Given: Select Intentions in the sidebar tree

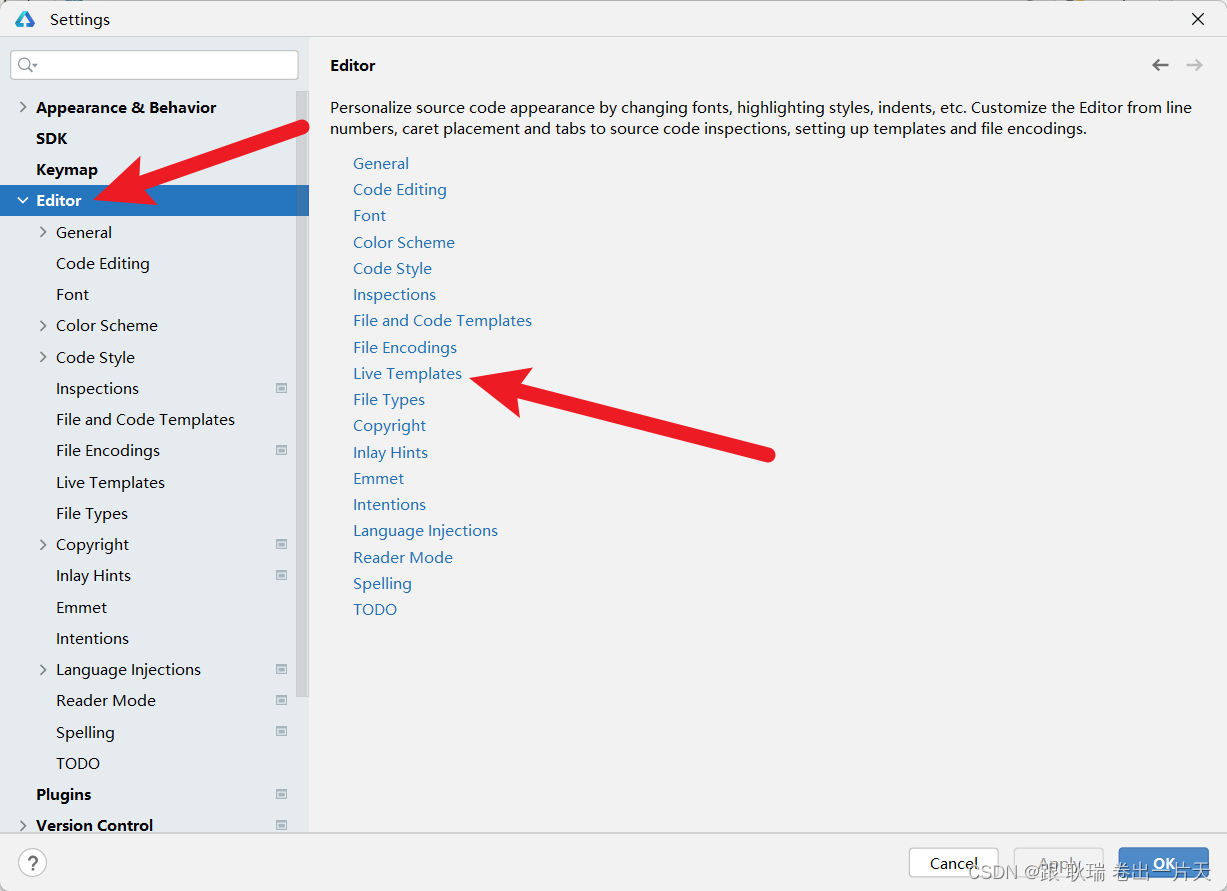Looking at the screenshot, I should tap(92, 638).
